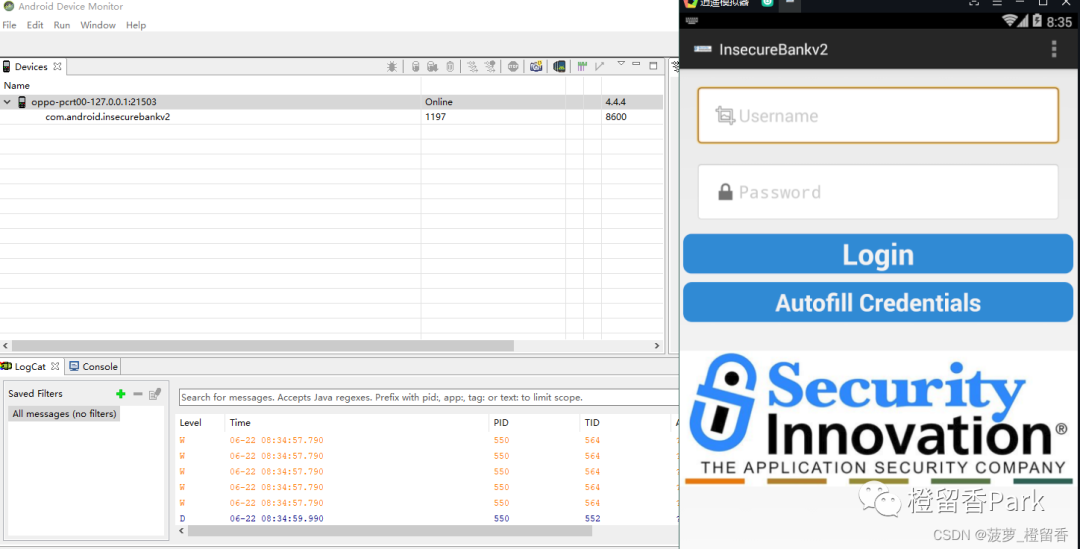The height and width of the screenshot is (549, 1080).
Task: Click the Screen Capture camera icon
Action: (536, 67)
